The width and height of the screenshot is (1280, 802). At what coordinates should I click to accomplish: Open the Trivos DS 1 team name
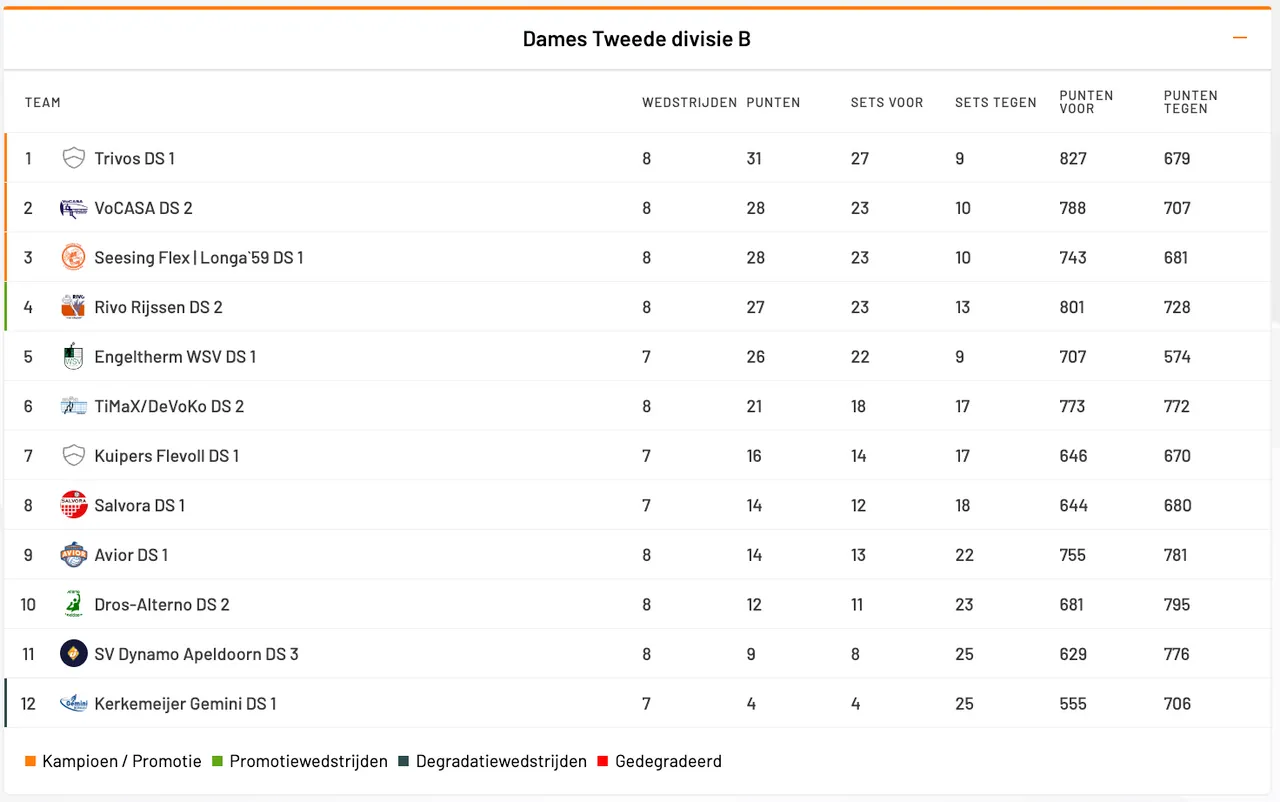tap(134, 158)
